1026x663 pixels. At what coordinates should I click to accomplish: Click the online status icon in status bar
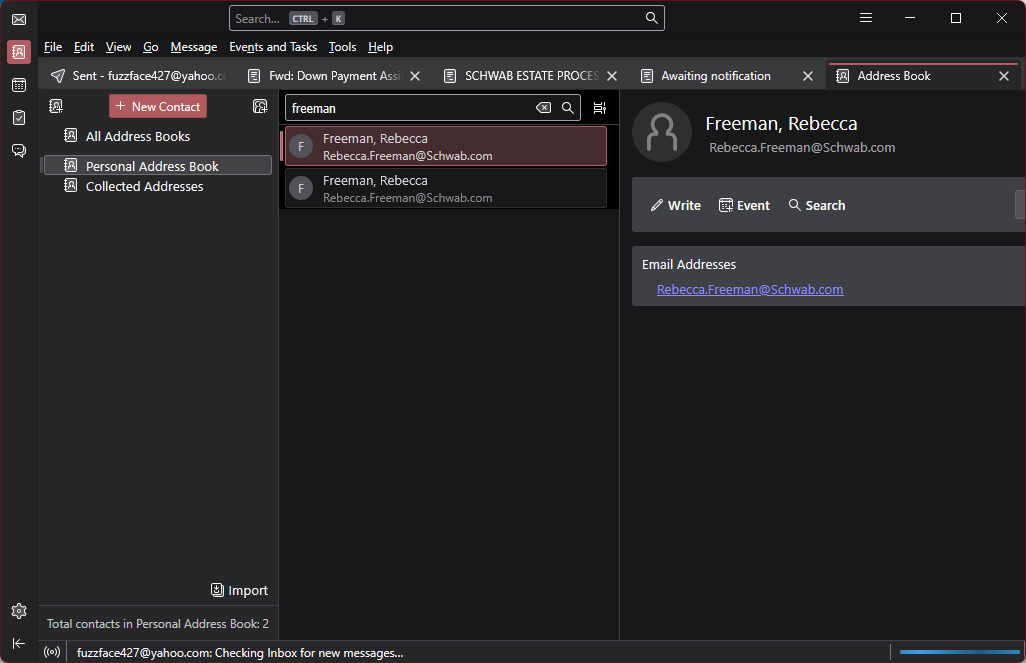[x=52, y=653]
